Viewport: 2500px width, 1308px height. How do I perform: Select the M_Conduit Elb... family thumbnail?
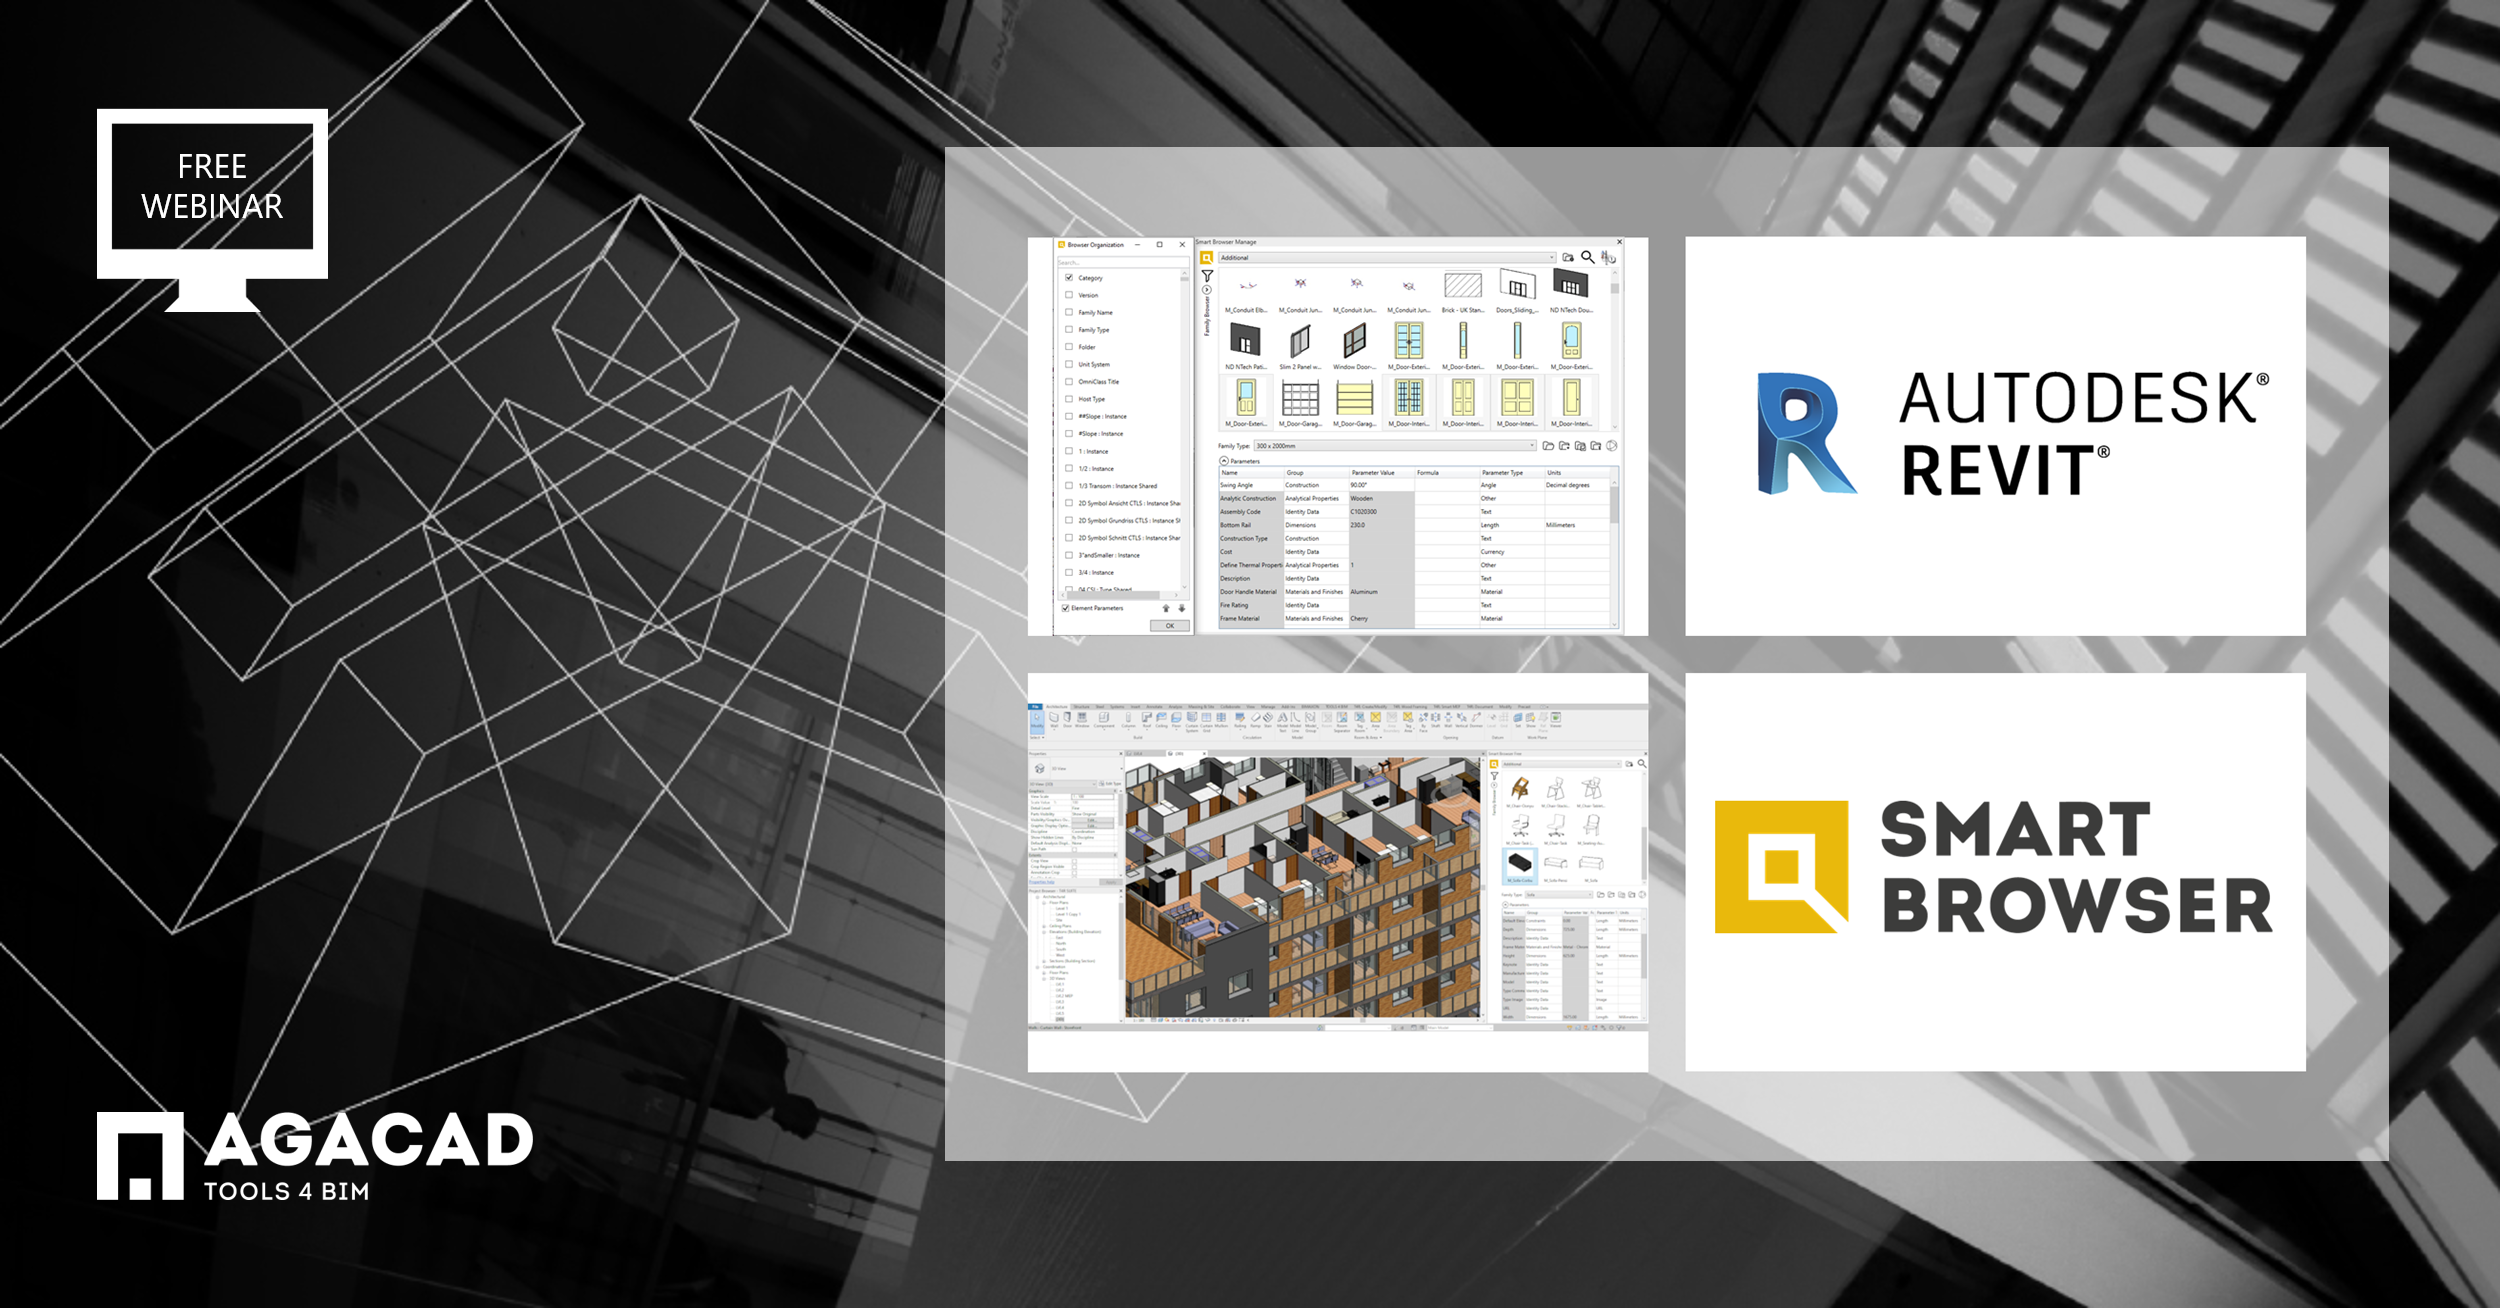pyautogui.click(x=1246, y=291)
